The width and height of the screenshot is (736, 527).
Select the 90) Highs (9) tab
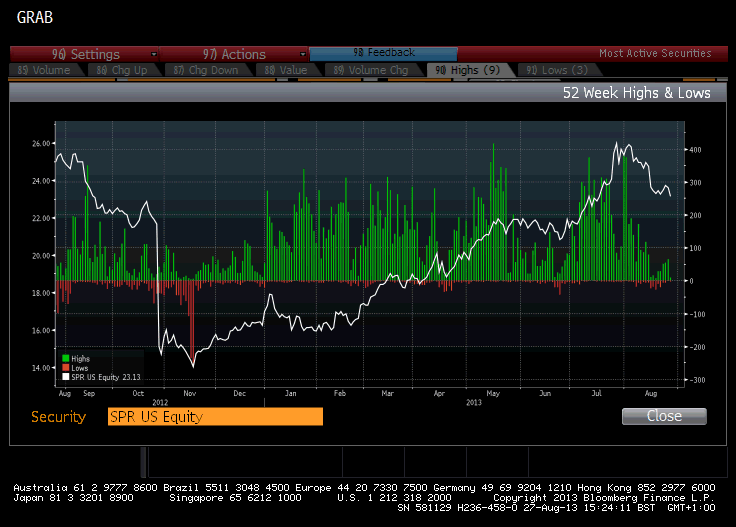(x=468, y=70)
